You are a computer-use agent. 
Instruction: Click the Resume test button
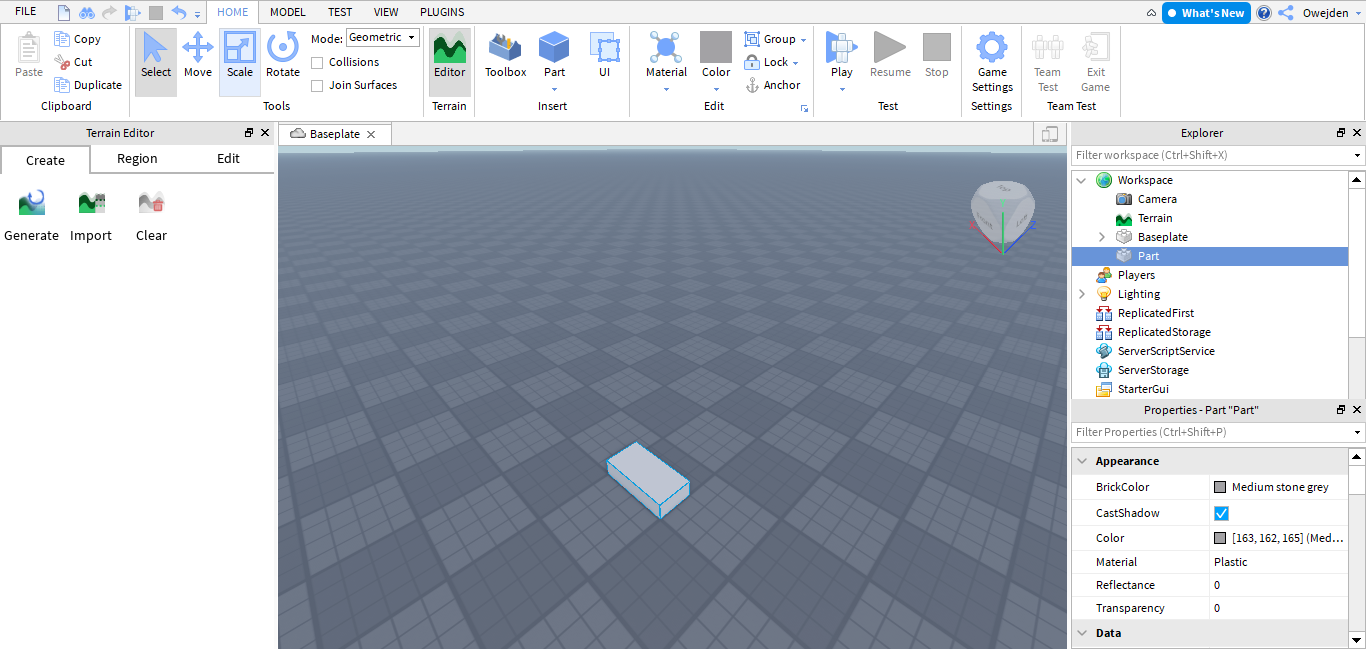[890, 55]
